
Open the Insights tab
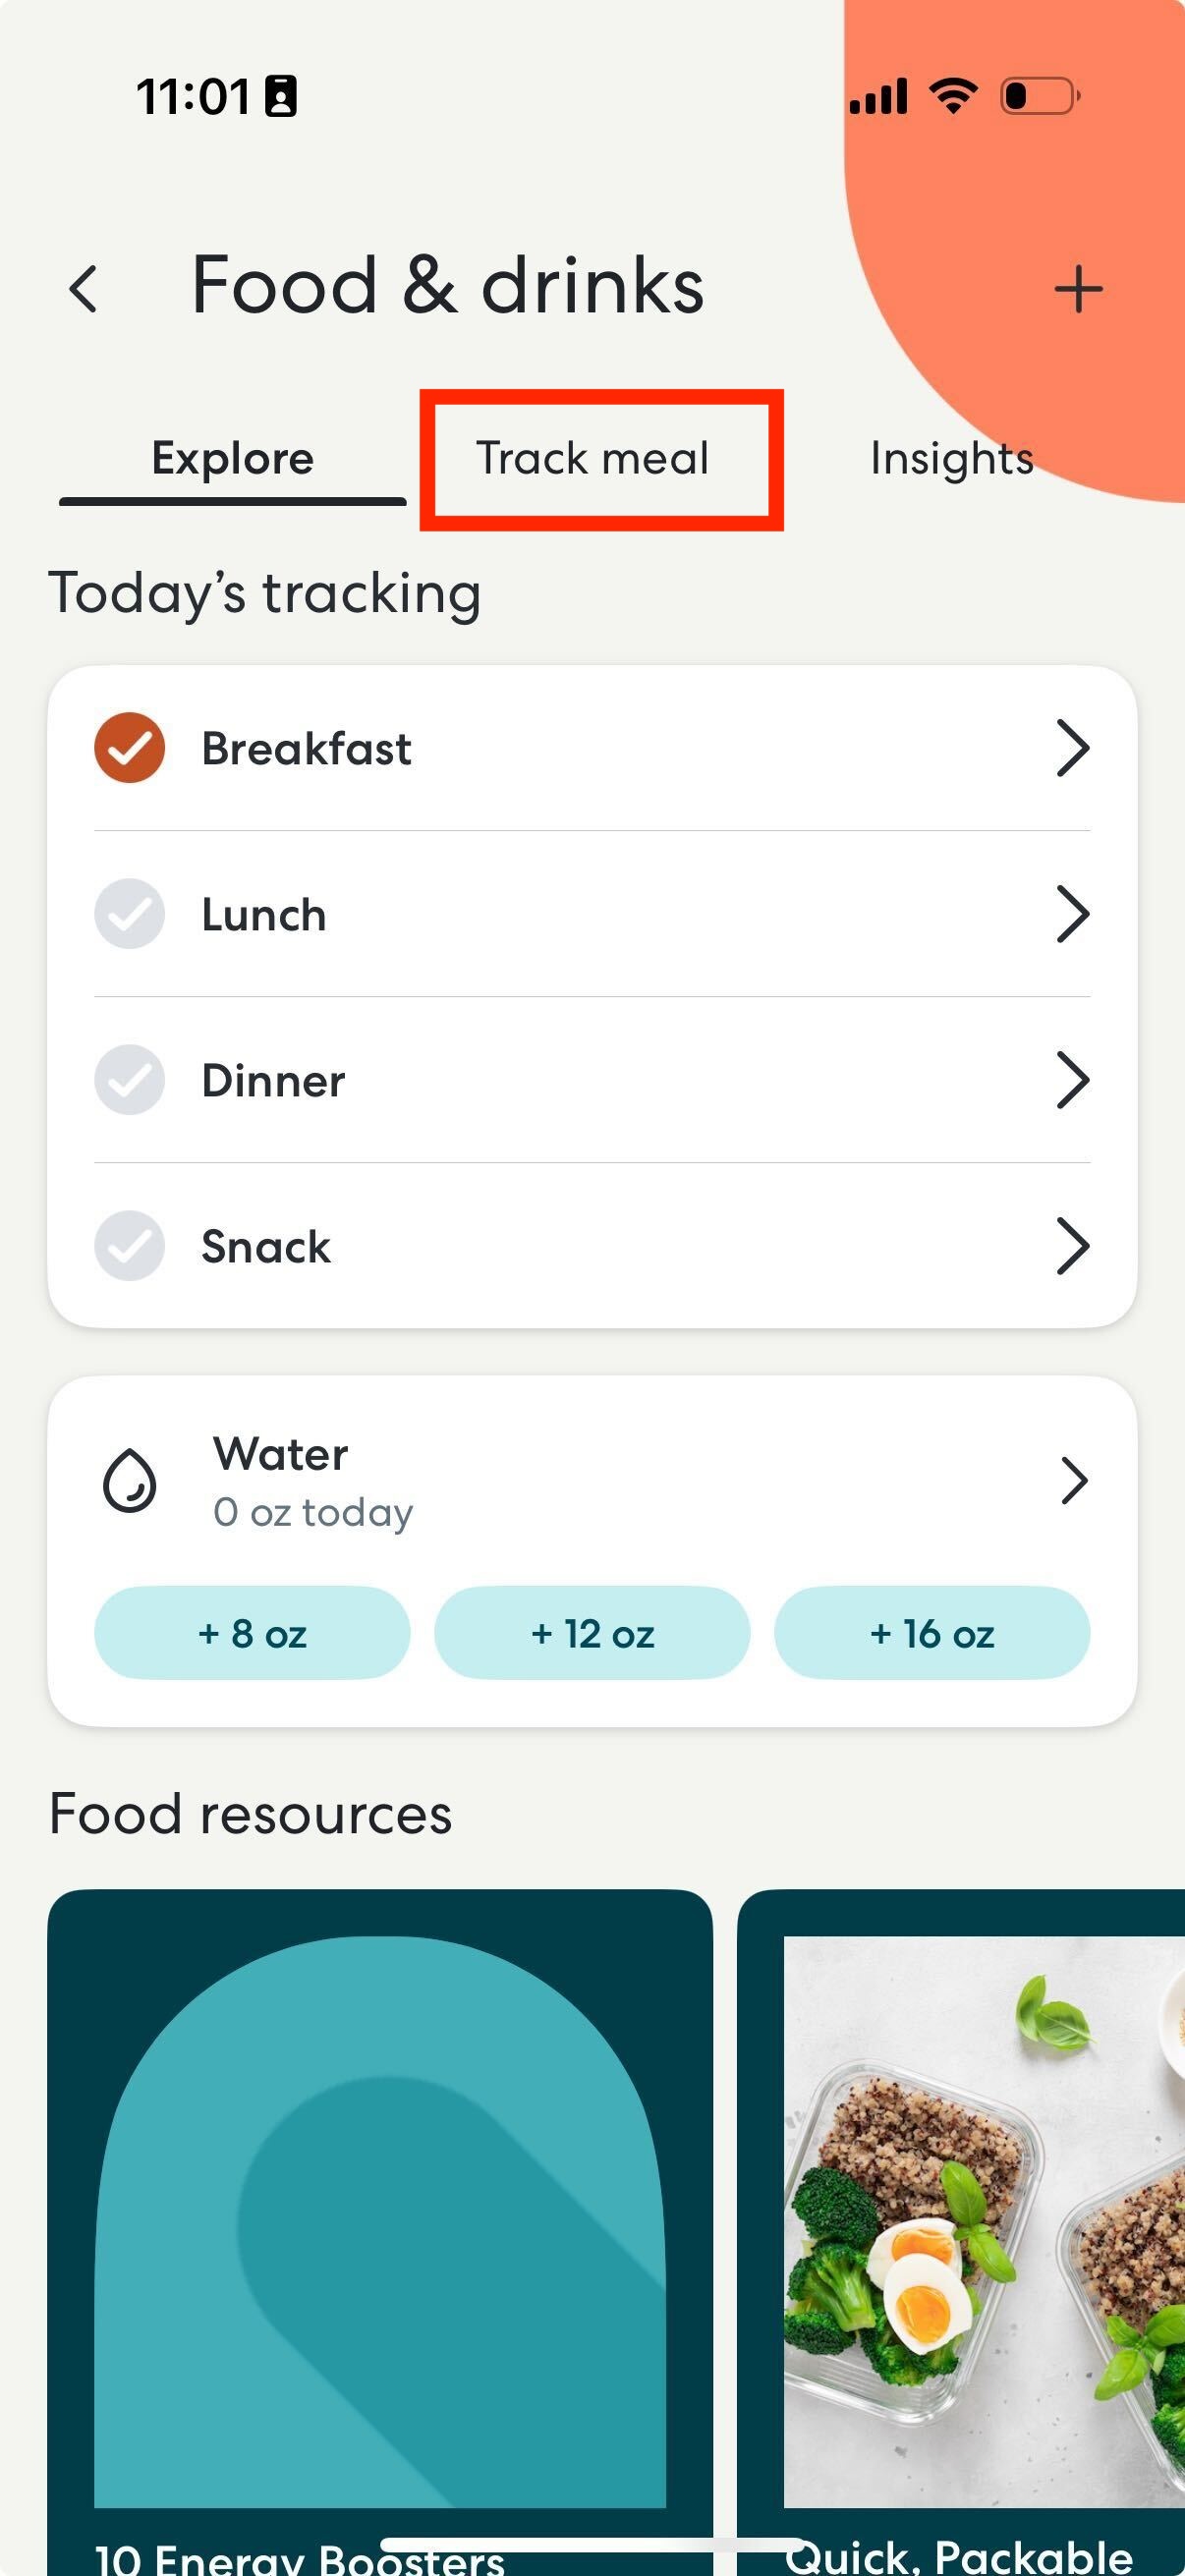pos(952,459)
